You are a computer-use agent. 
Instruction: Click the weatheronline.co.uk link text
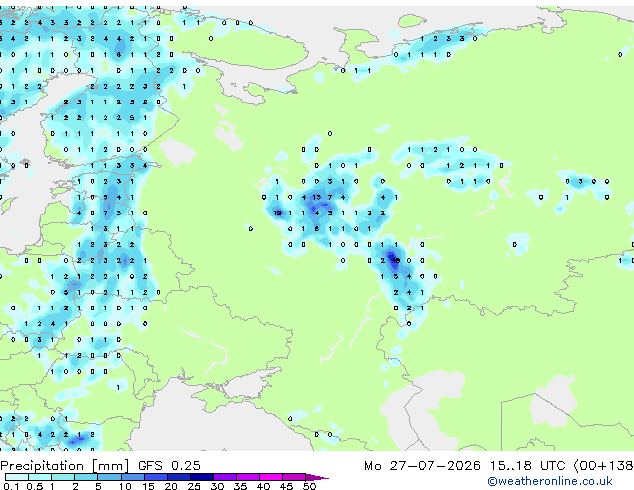(550, 481)
